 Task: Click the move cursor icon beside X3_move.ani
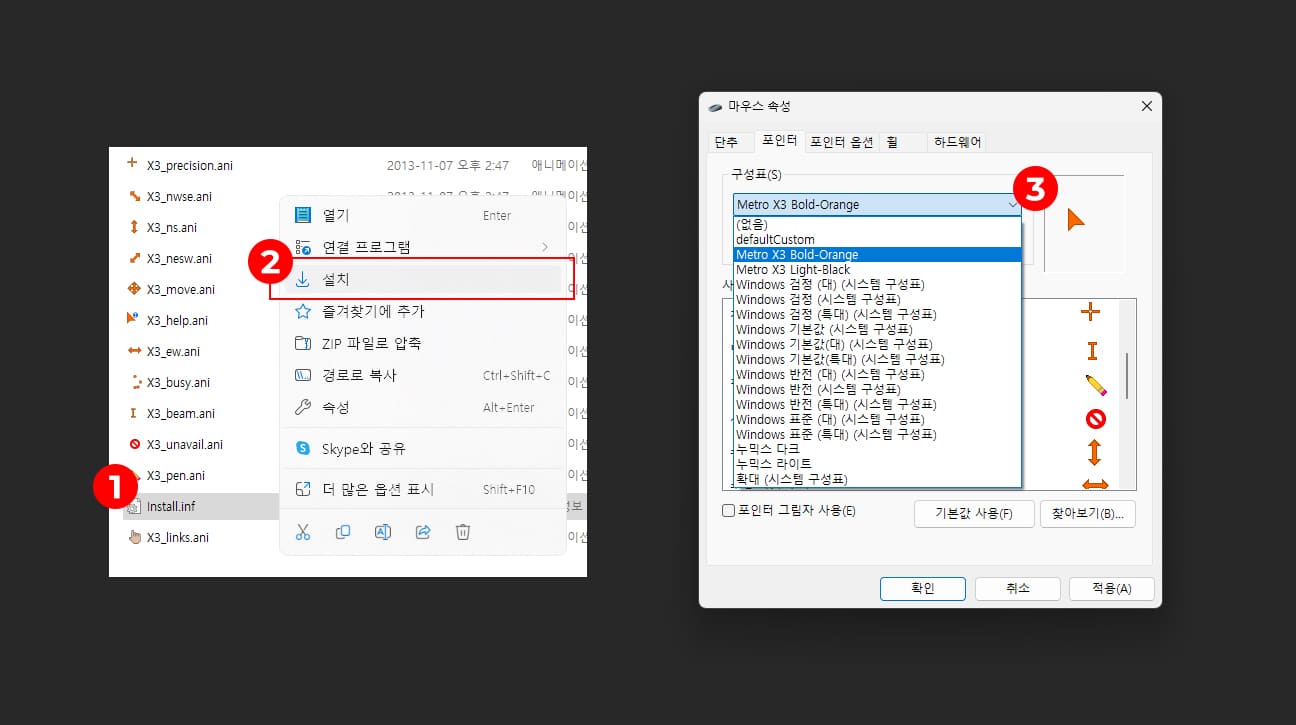[132, 289]
